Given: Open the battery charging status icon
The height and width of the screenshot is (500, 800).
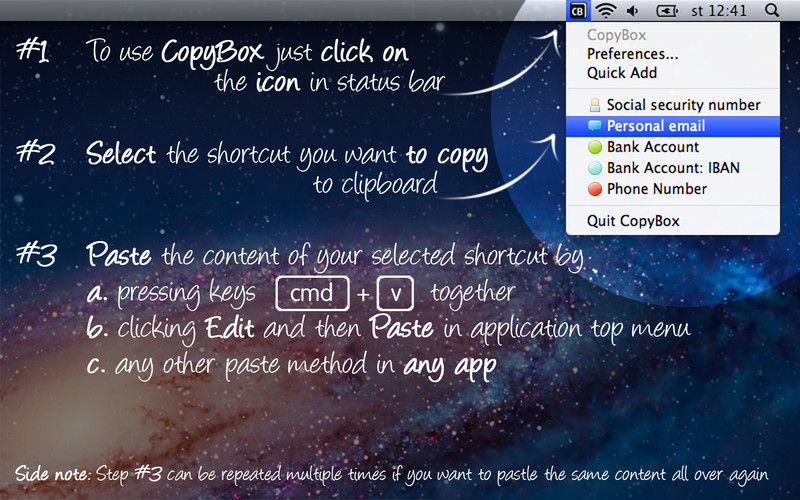Looking at the screenshot, I should click(x=667, y=11).
